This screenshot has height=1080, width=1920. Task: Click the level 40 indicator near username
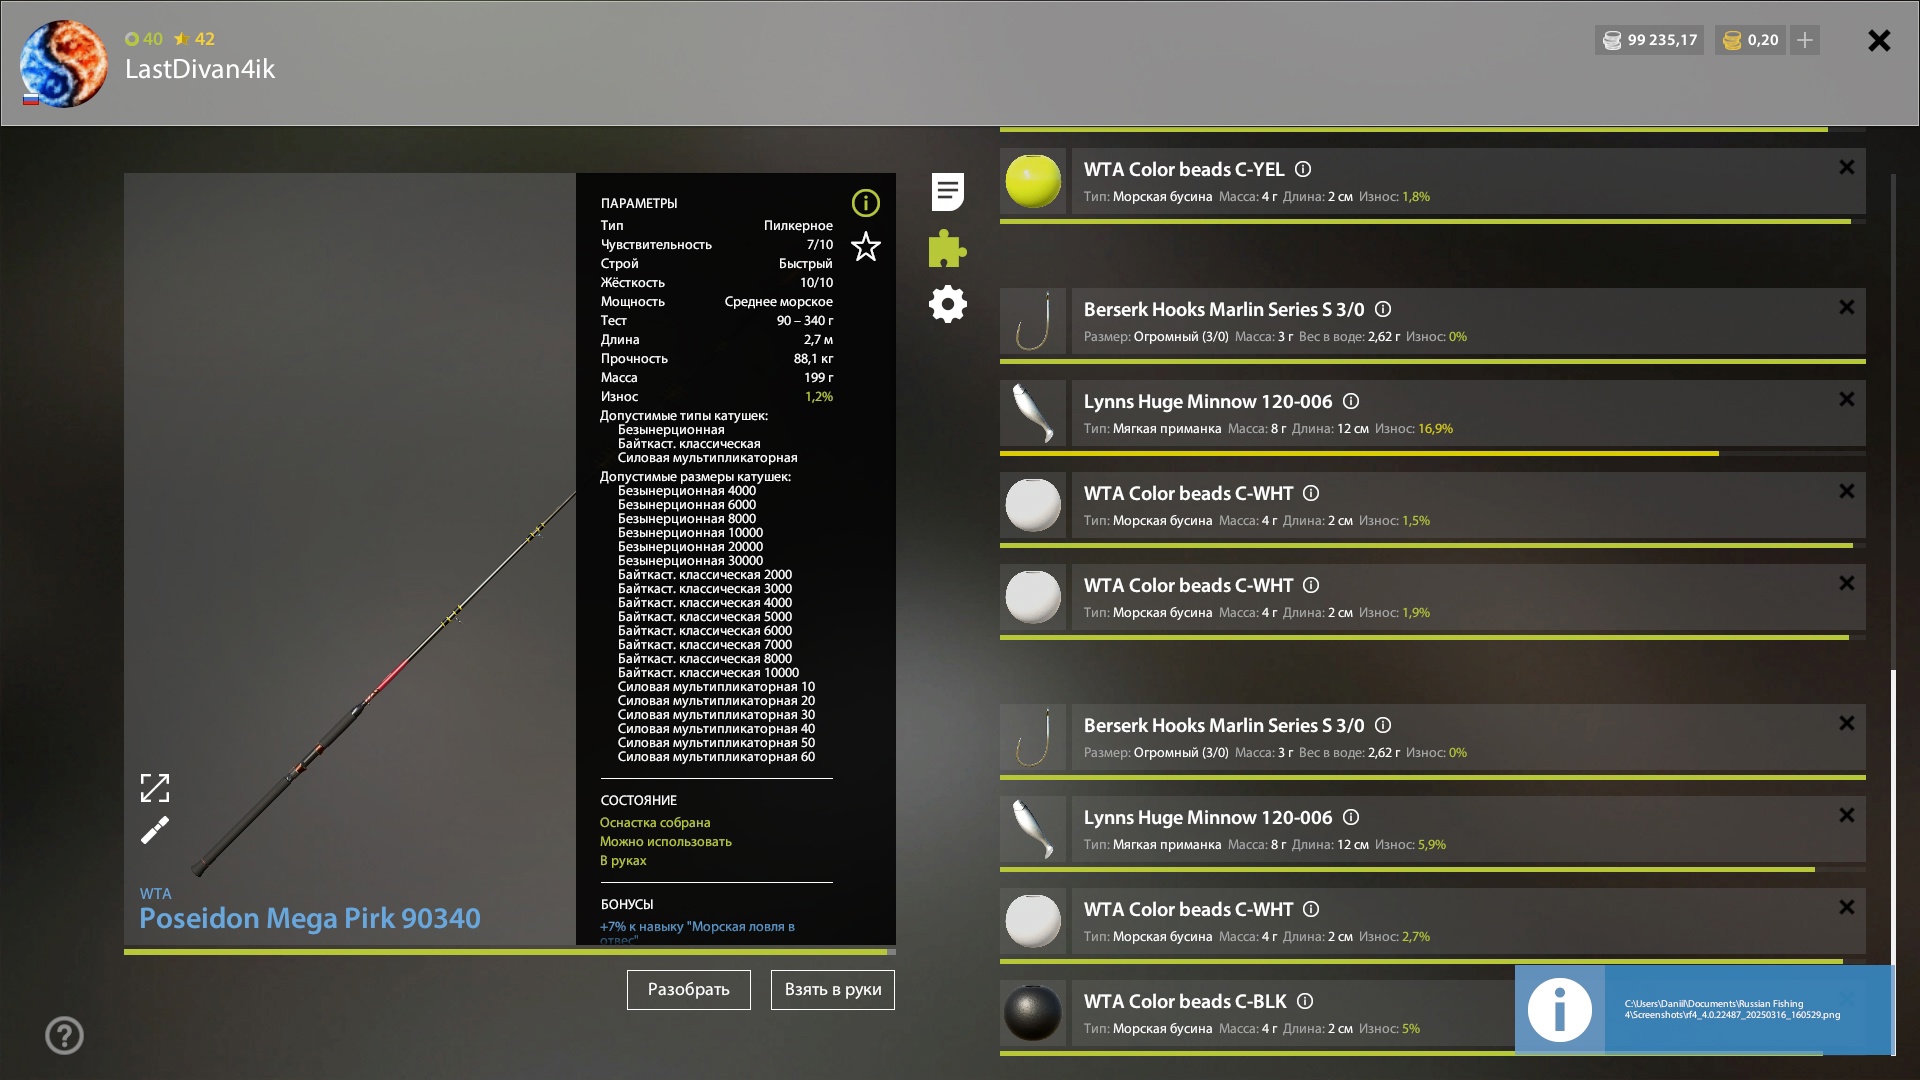tap(144, 39)
